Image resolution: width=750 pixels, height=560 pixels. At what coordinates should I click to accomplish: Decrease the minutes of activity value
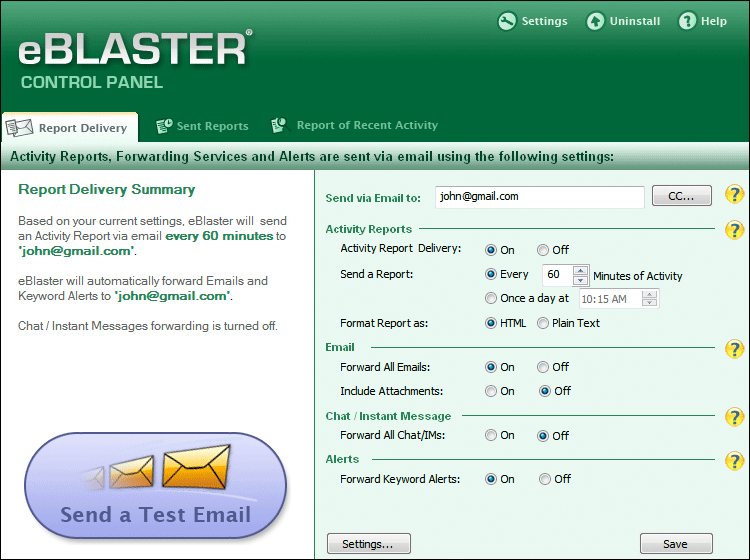(580, 280)
